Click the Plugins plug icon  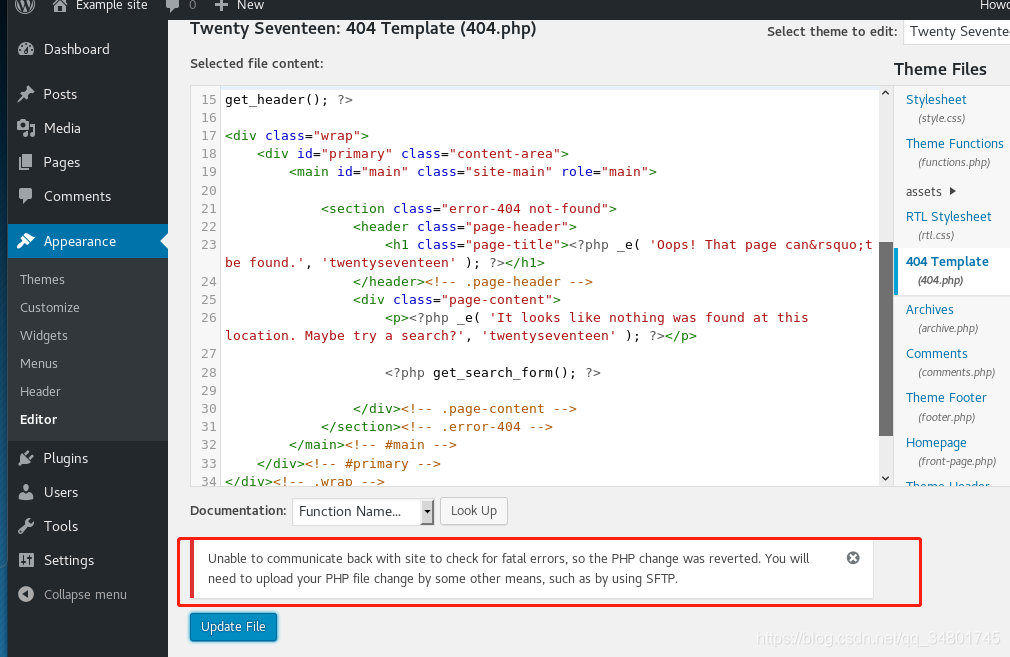(x=26, y=458)
